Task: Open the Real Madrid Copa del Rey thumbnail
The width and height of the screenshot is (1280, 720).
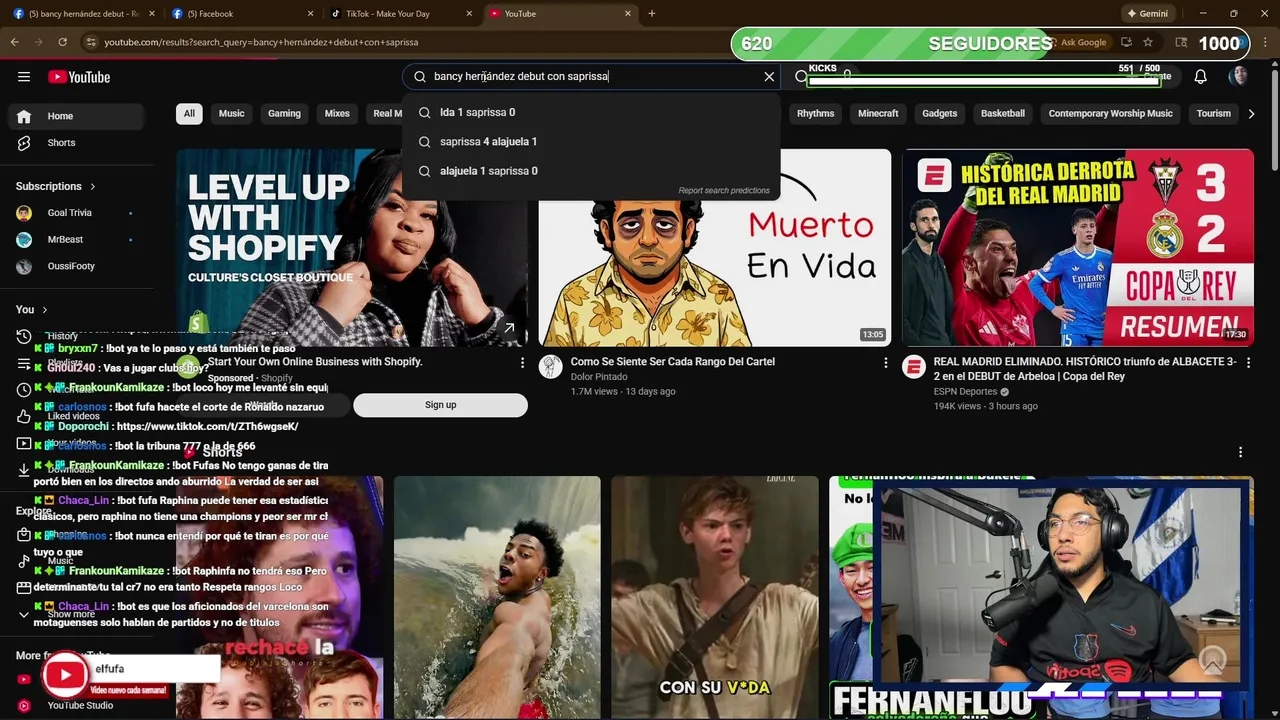Action: [x=1078, y=247]
